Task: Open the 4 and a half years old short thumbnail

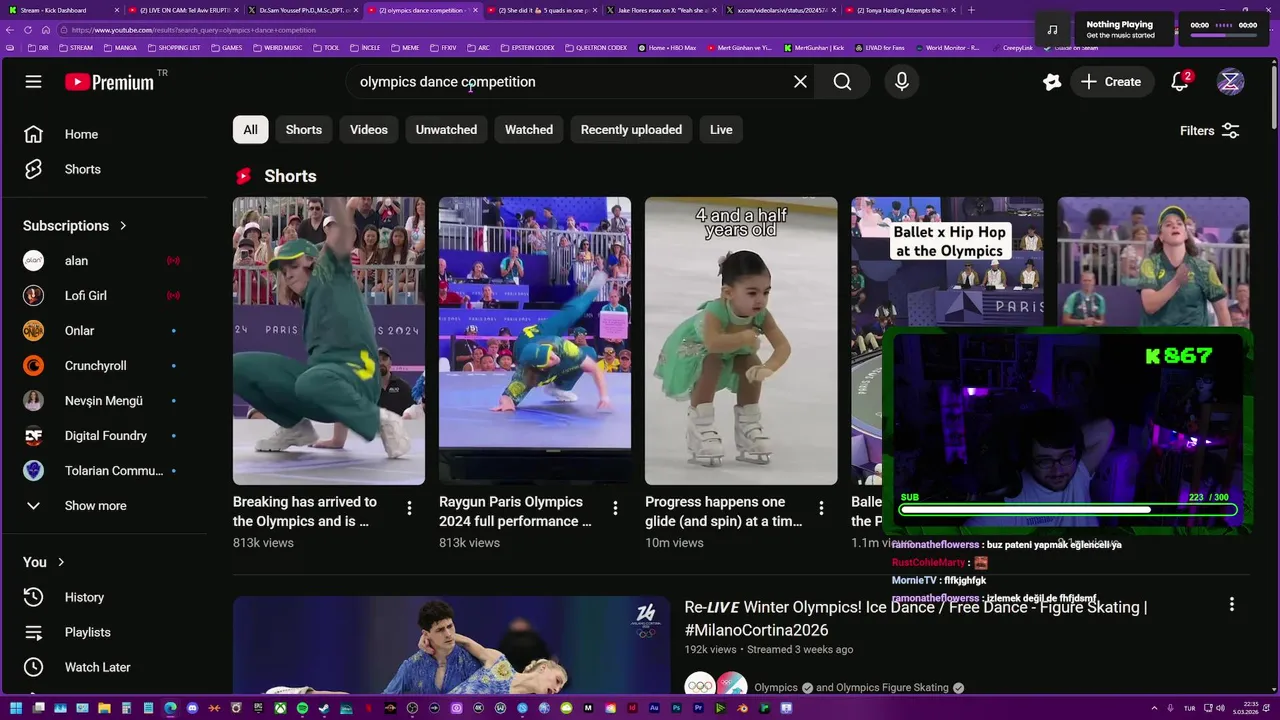Action: (741, 341)
